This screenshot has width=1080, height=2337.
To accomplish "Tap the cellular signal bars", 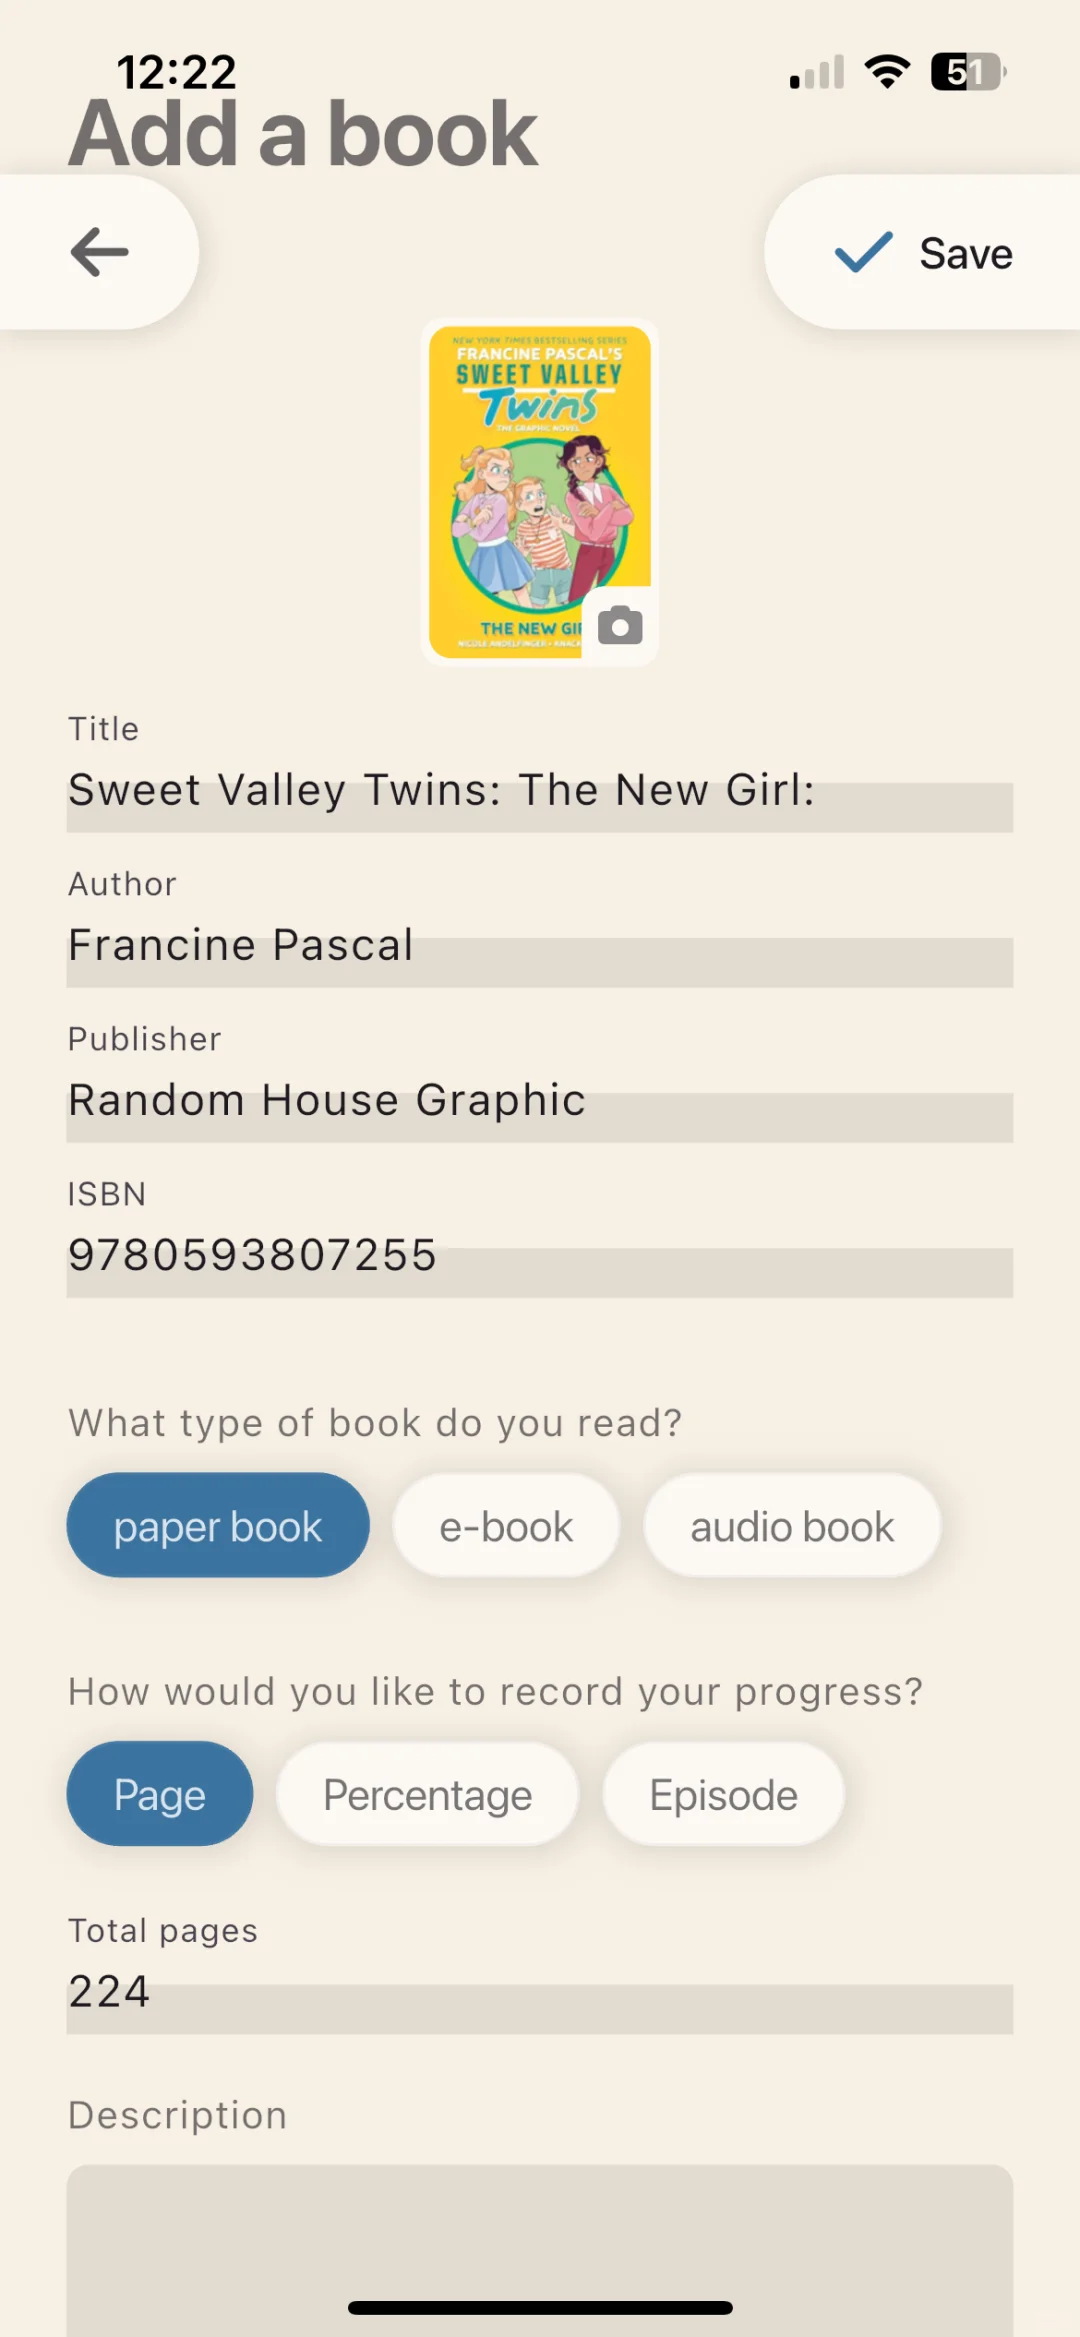I will coord(817,73).
